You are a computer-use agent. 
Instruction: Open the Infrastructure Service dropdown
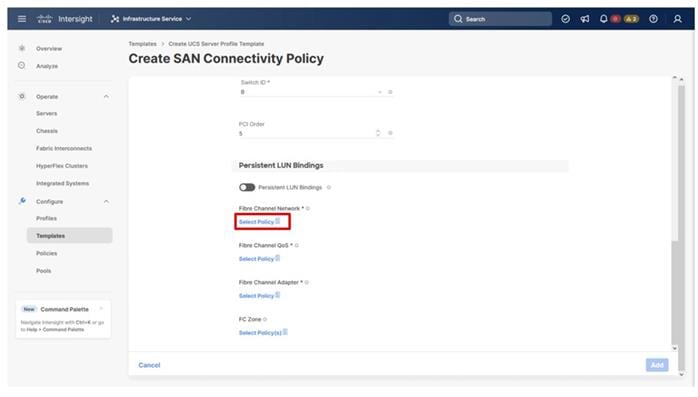click(151, 19)
